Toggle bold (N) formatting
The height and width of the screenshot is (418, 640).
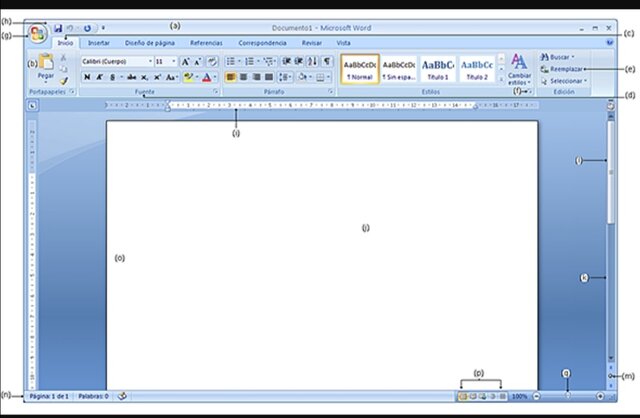point(87,77)
